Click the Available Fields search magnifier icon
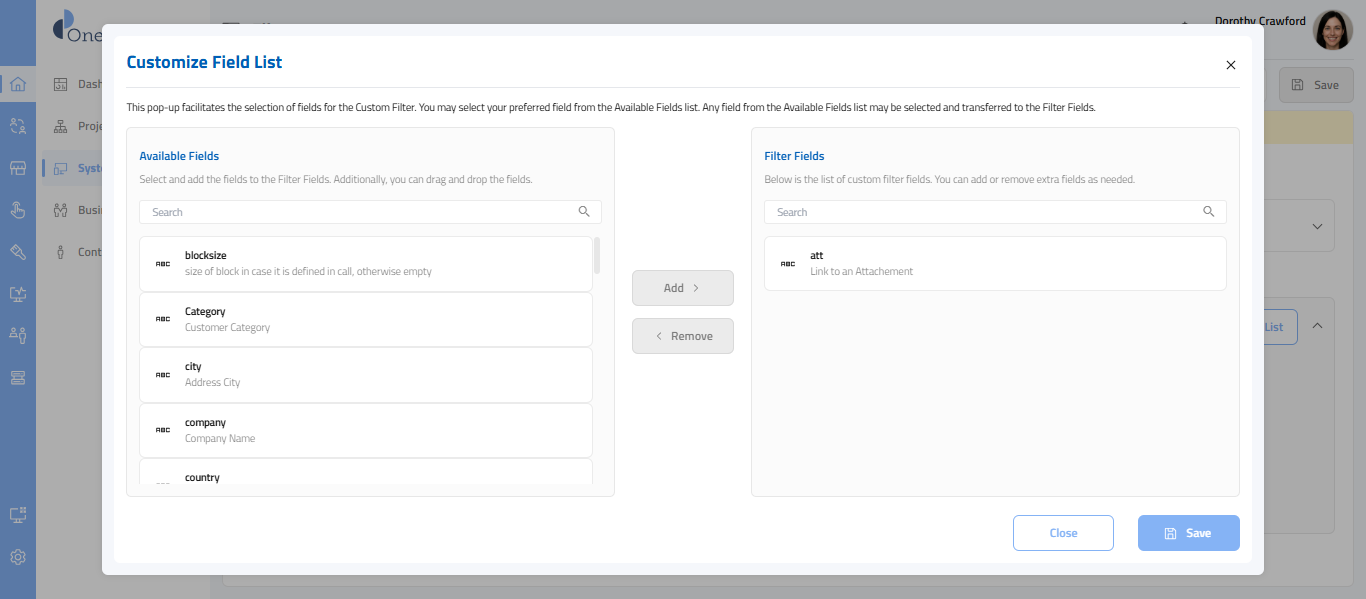The width and height of the screenshot is (1366, 599). 584,212
